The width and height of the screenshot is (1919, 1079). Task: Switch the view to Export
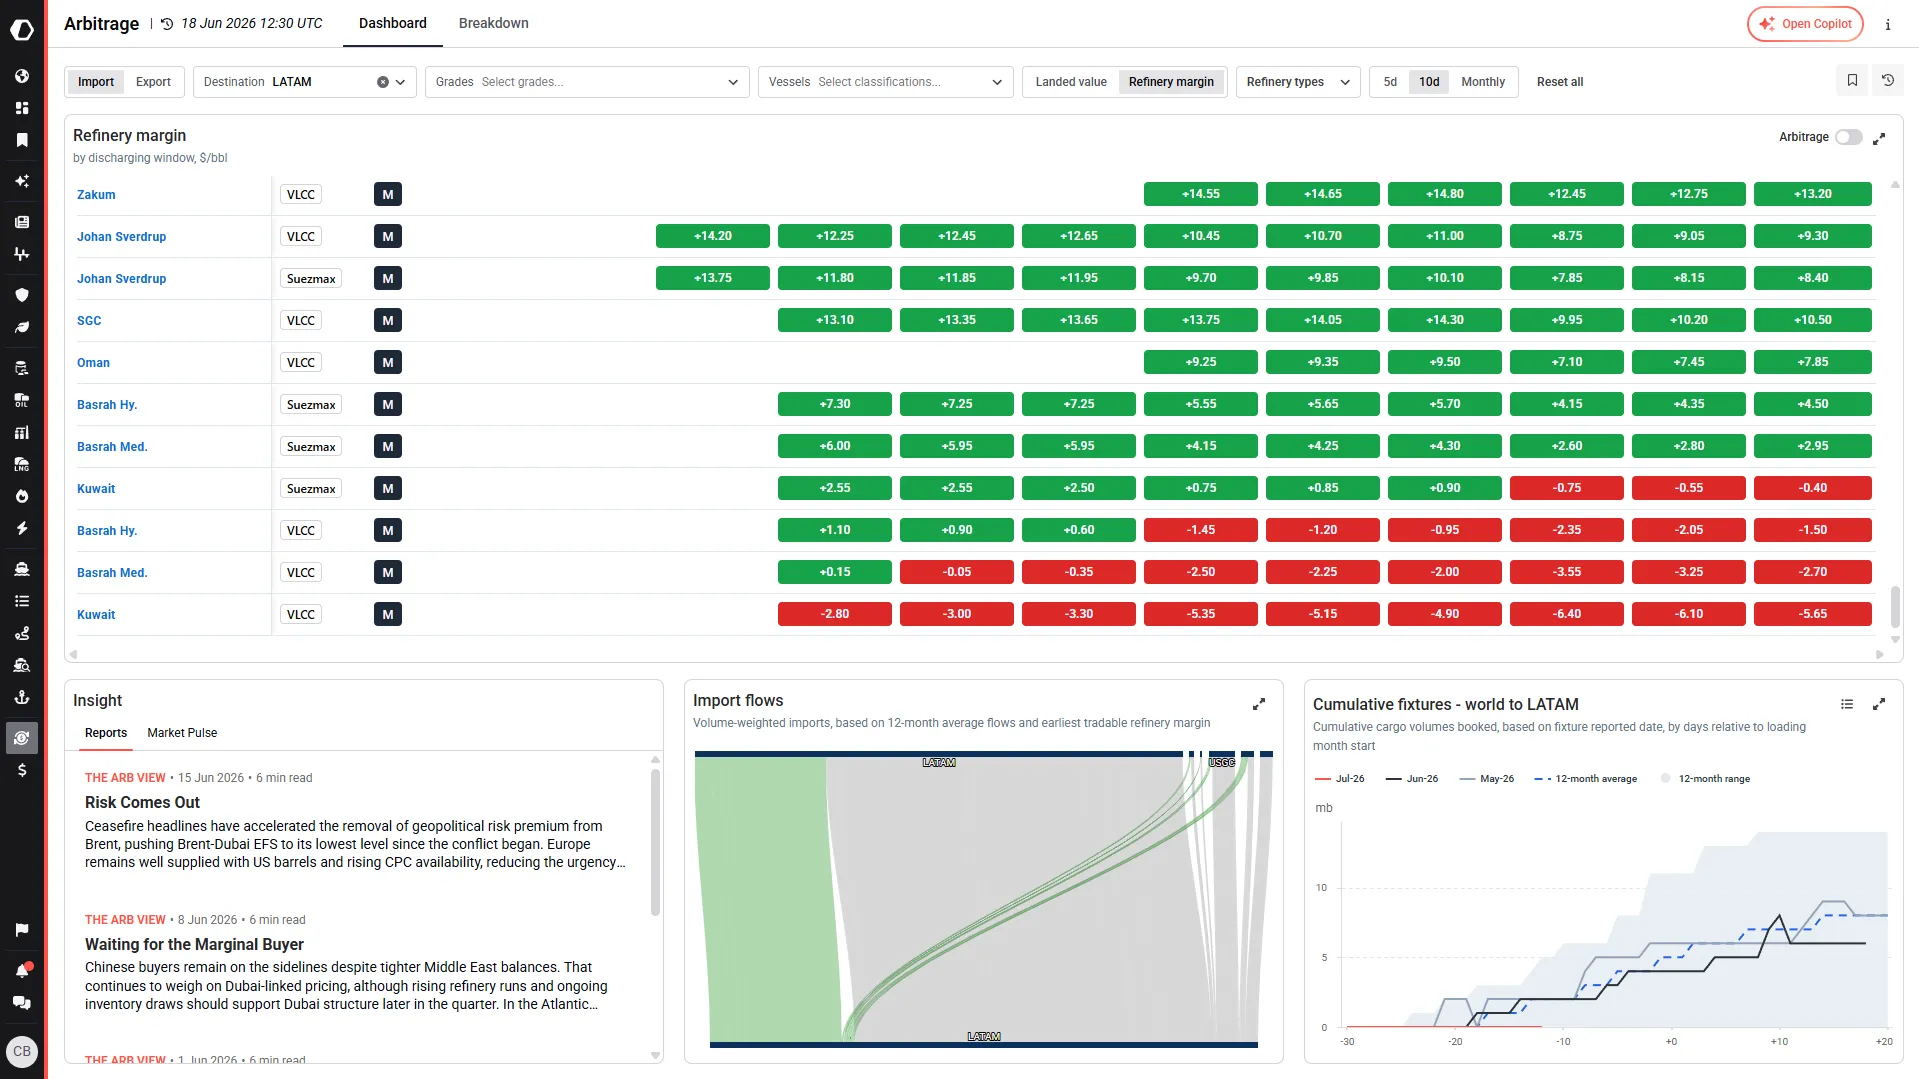coord(153,82)
